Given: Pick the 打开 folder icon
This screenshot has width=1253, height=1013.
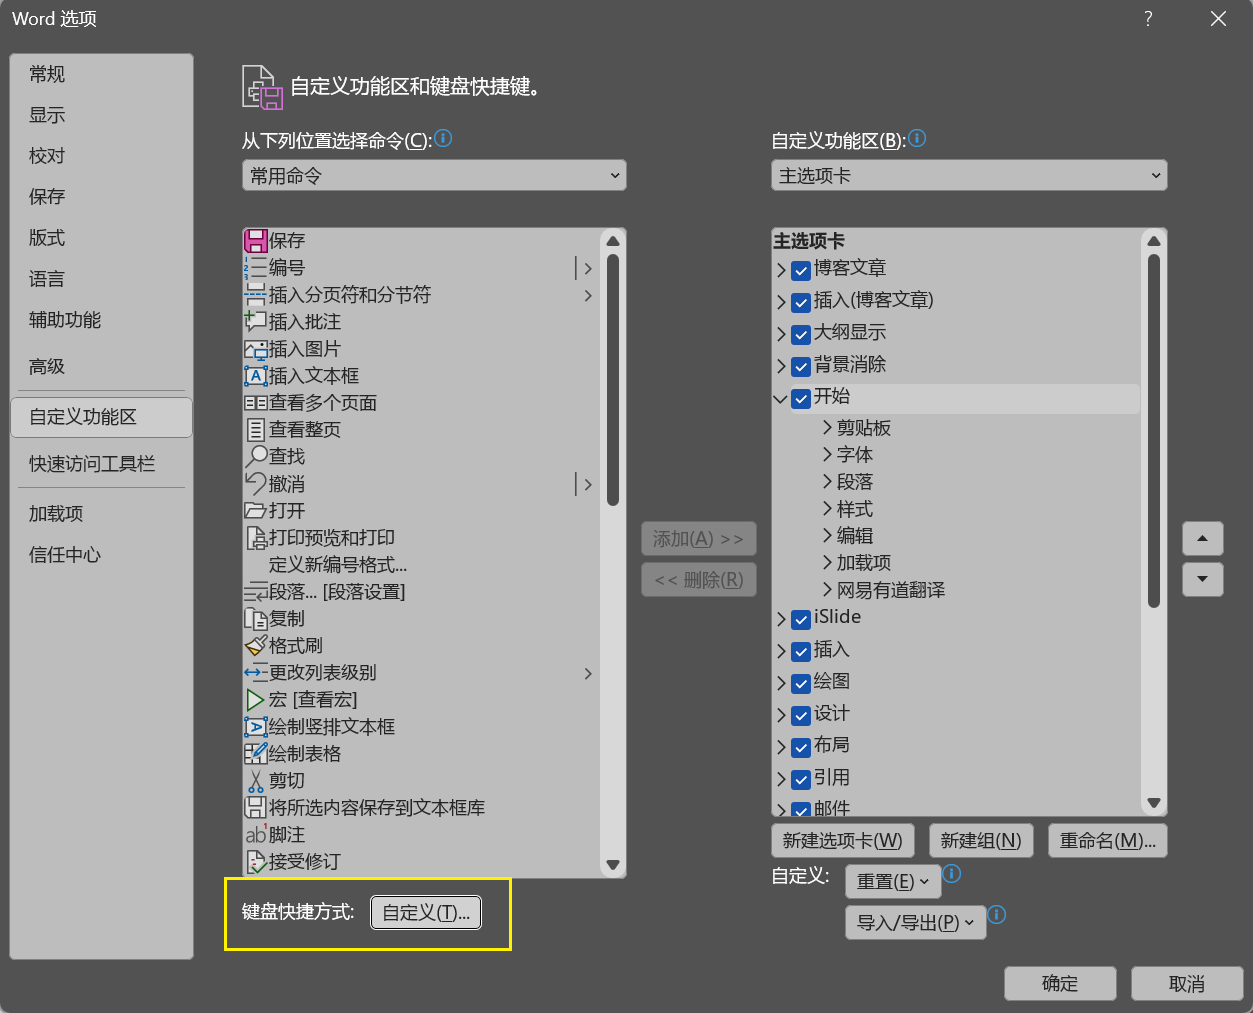Looking at the screenshot, I should pyautogui.click(x=256, y=511).
